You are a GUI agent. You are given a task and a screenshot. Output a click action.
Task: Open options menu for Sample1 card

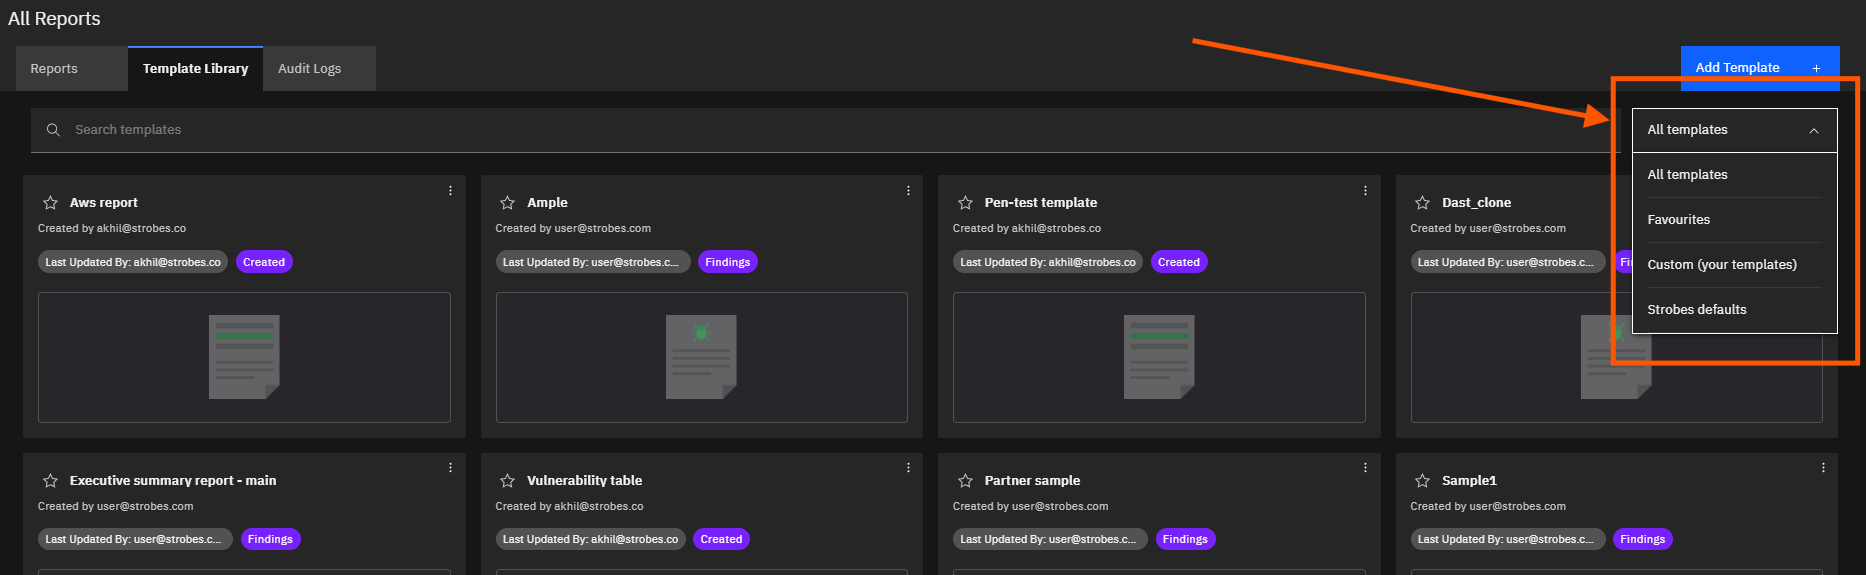click(1823, 467)
